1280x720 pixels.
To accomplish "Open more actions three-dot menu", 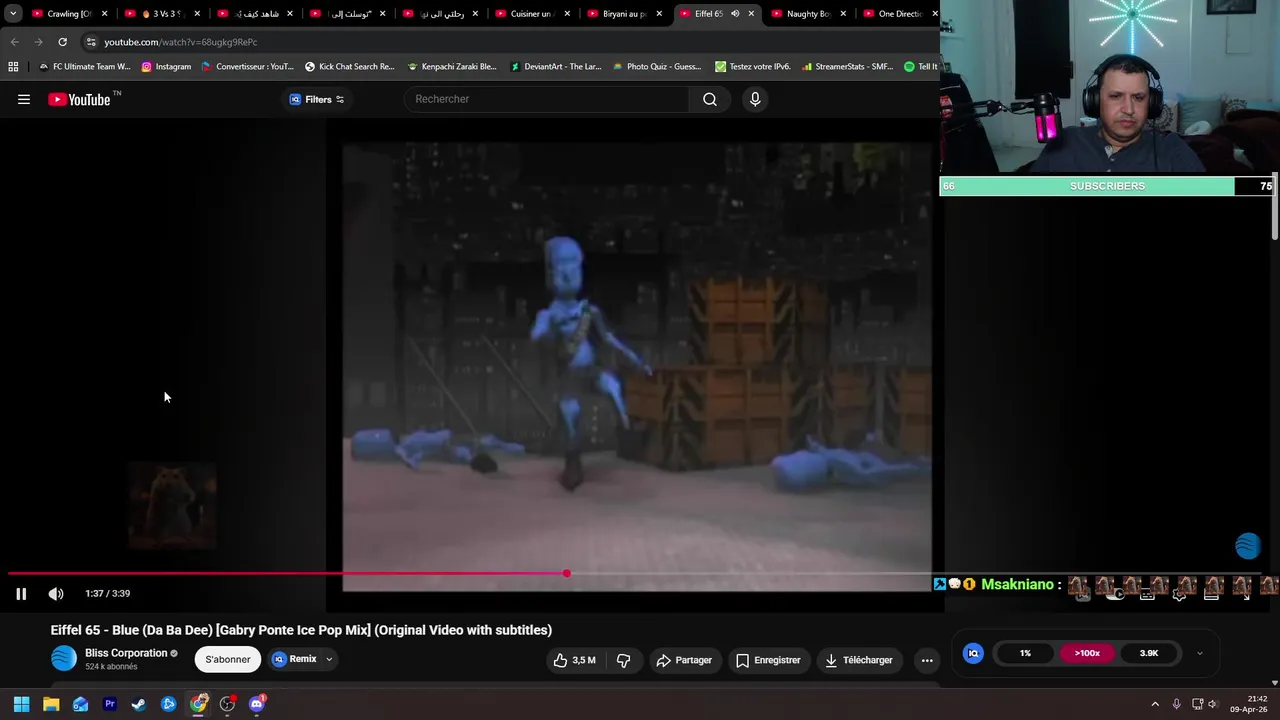I will pos(927,660).
